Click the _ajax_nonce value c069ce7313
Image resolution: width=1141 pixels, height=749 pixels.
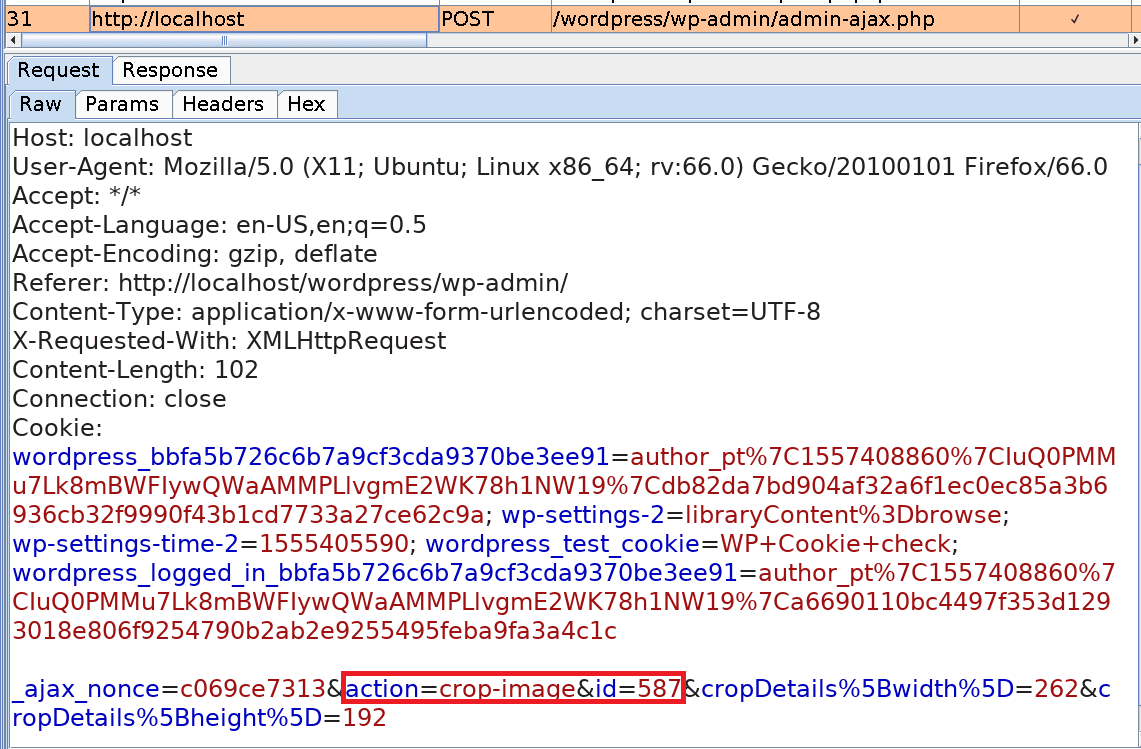pyautogui.click(x=255, y=688)
